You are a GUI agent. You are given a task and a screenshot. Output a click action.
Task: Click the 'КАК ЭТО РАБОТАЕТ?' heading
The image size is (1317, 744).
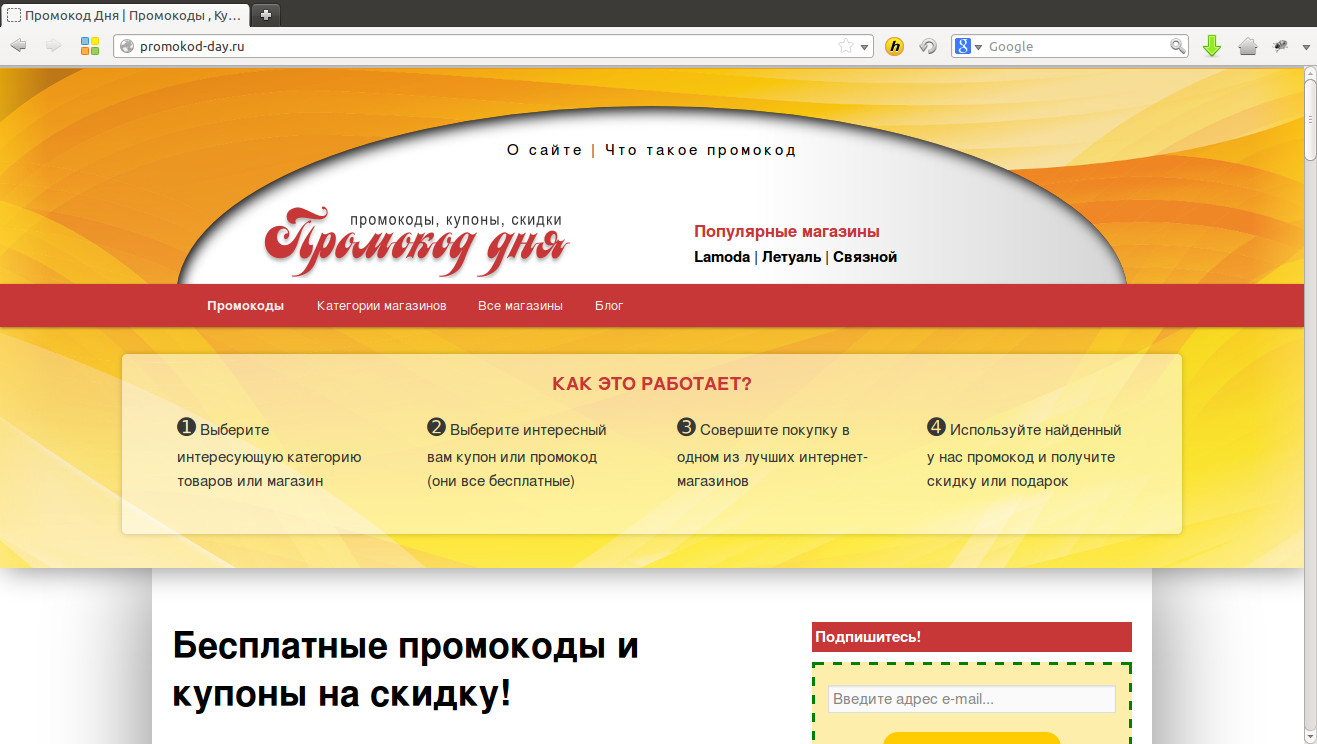click(x=652, y=384)
